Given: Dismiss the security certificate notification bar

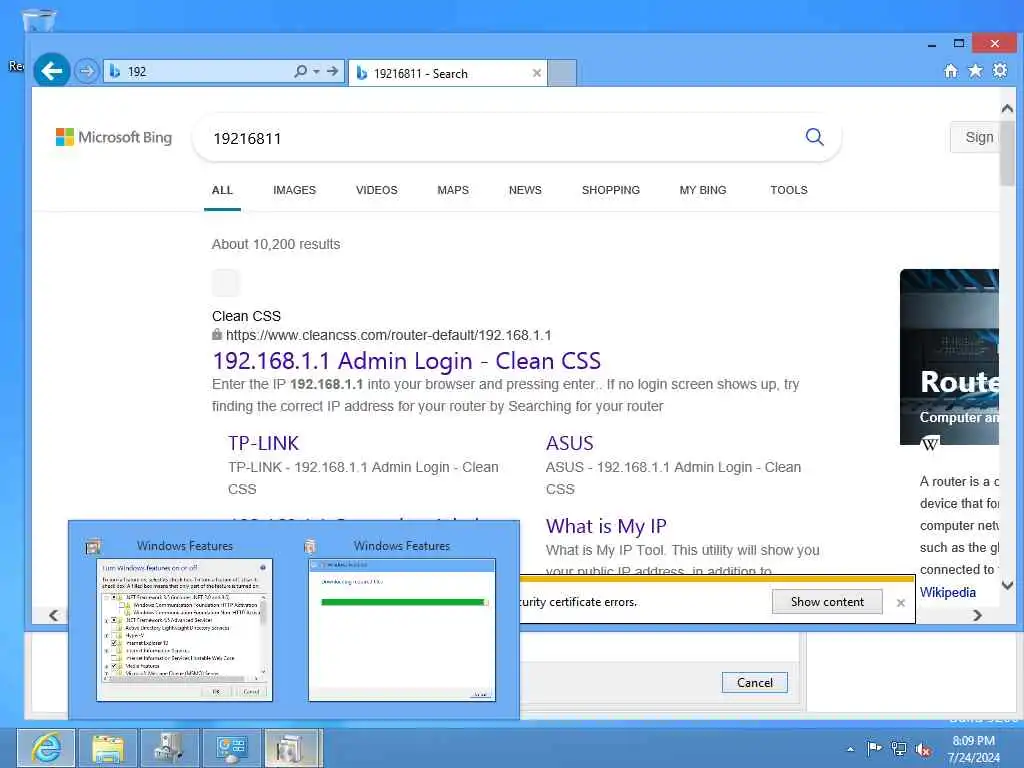Looking at the screenshot, I should (x=901, y=603).
